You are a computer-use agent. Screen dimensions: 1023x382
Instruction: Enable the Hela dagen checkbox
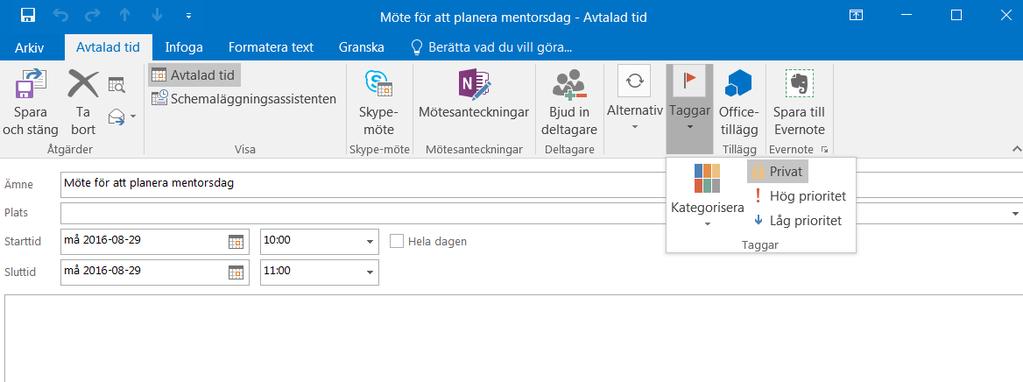(x=396, y=241)
